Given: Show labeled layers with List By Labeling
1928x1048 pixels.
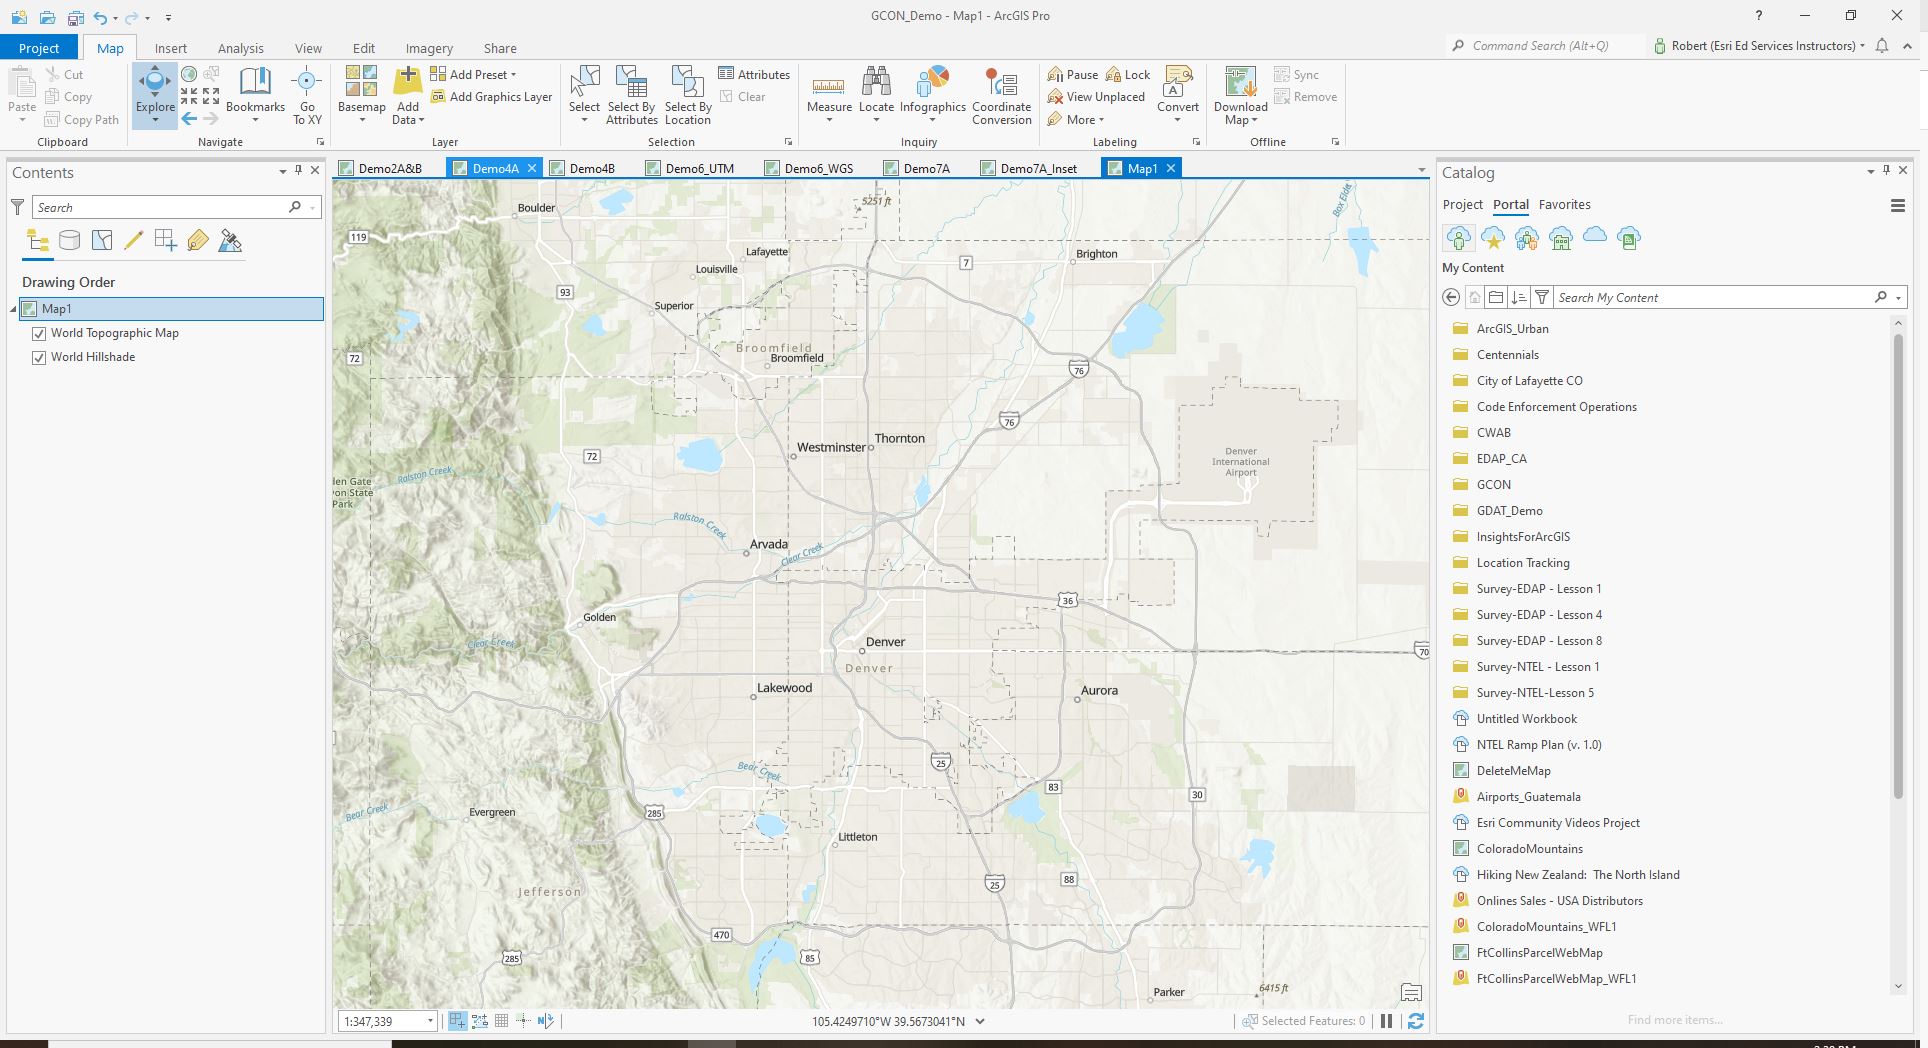Looking at the screenshot, I should click(x=198, y=240).
